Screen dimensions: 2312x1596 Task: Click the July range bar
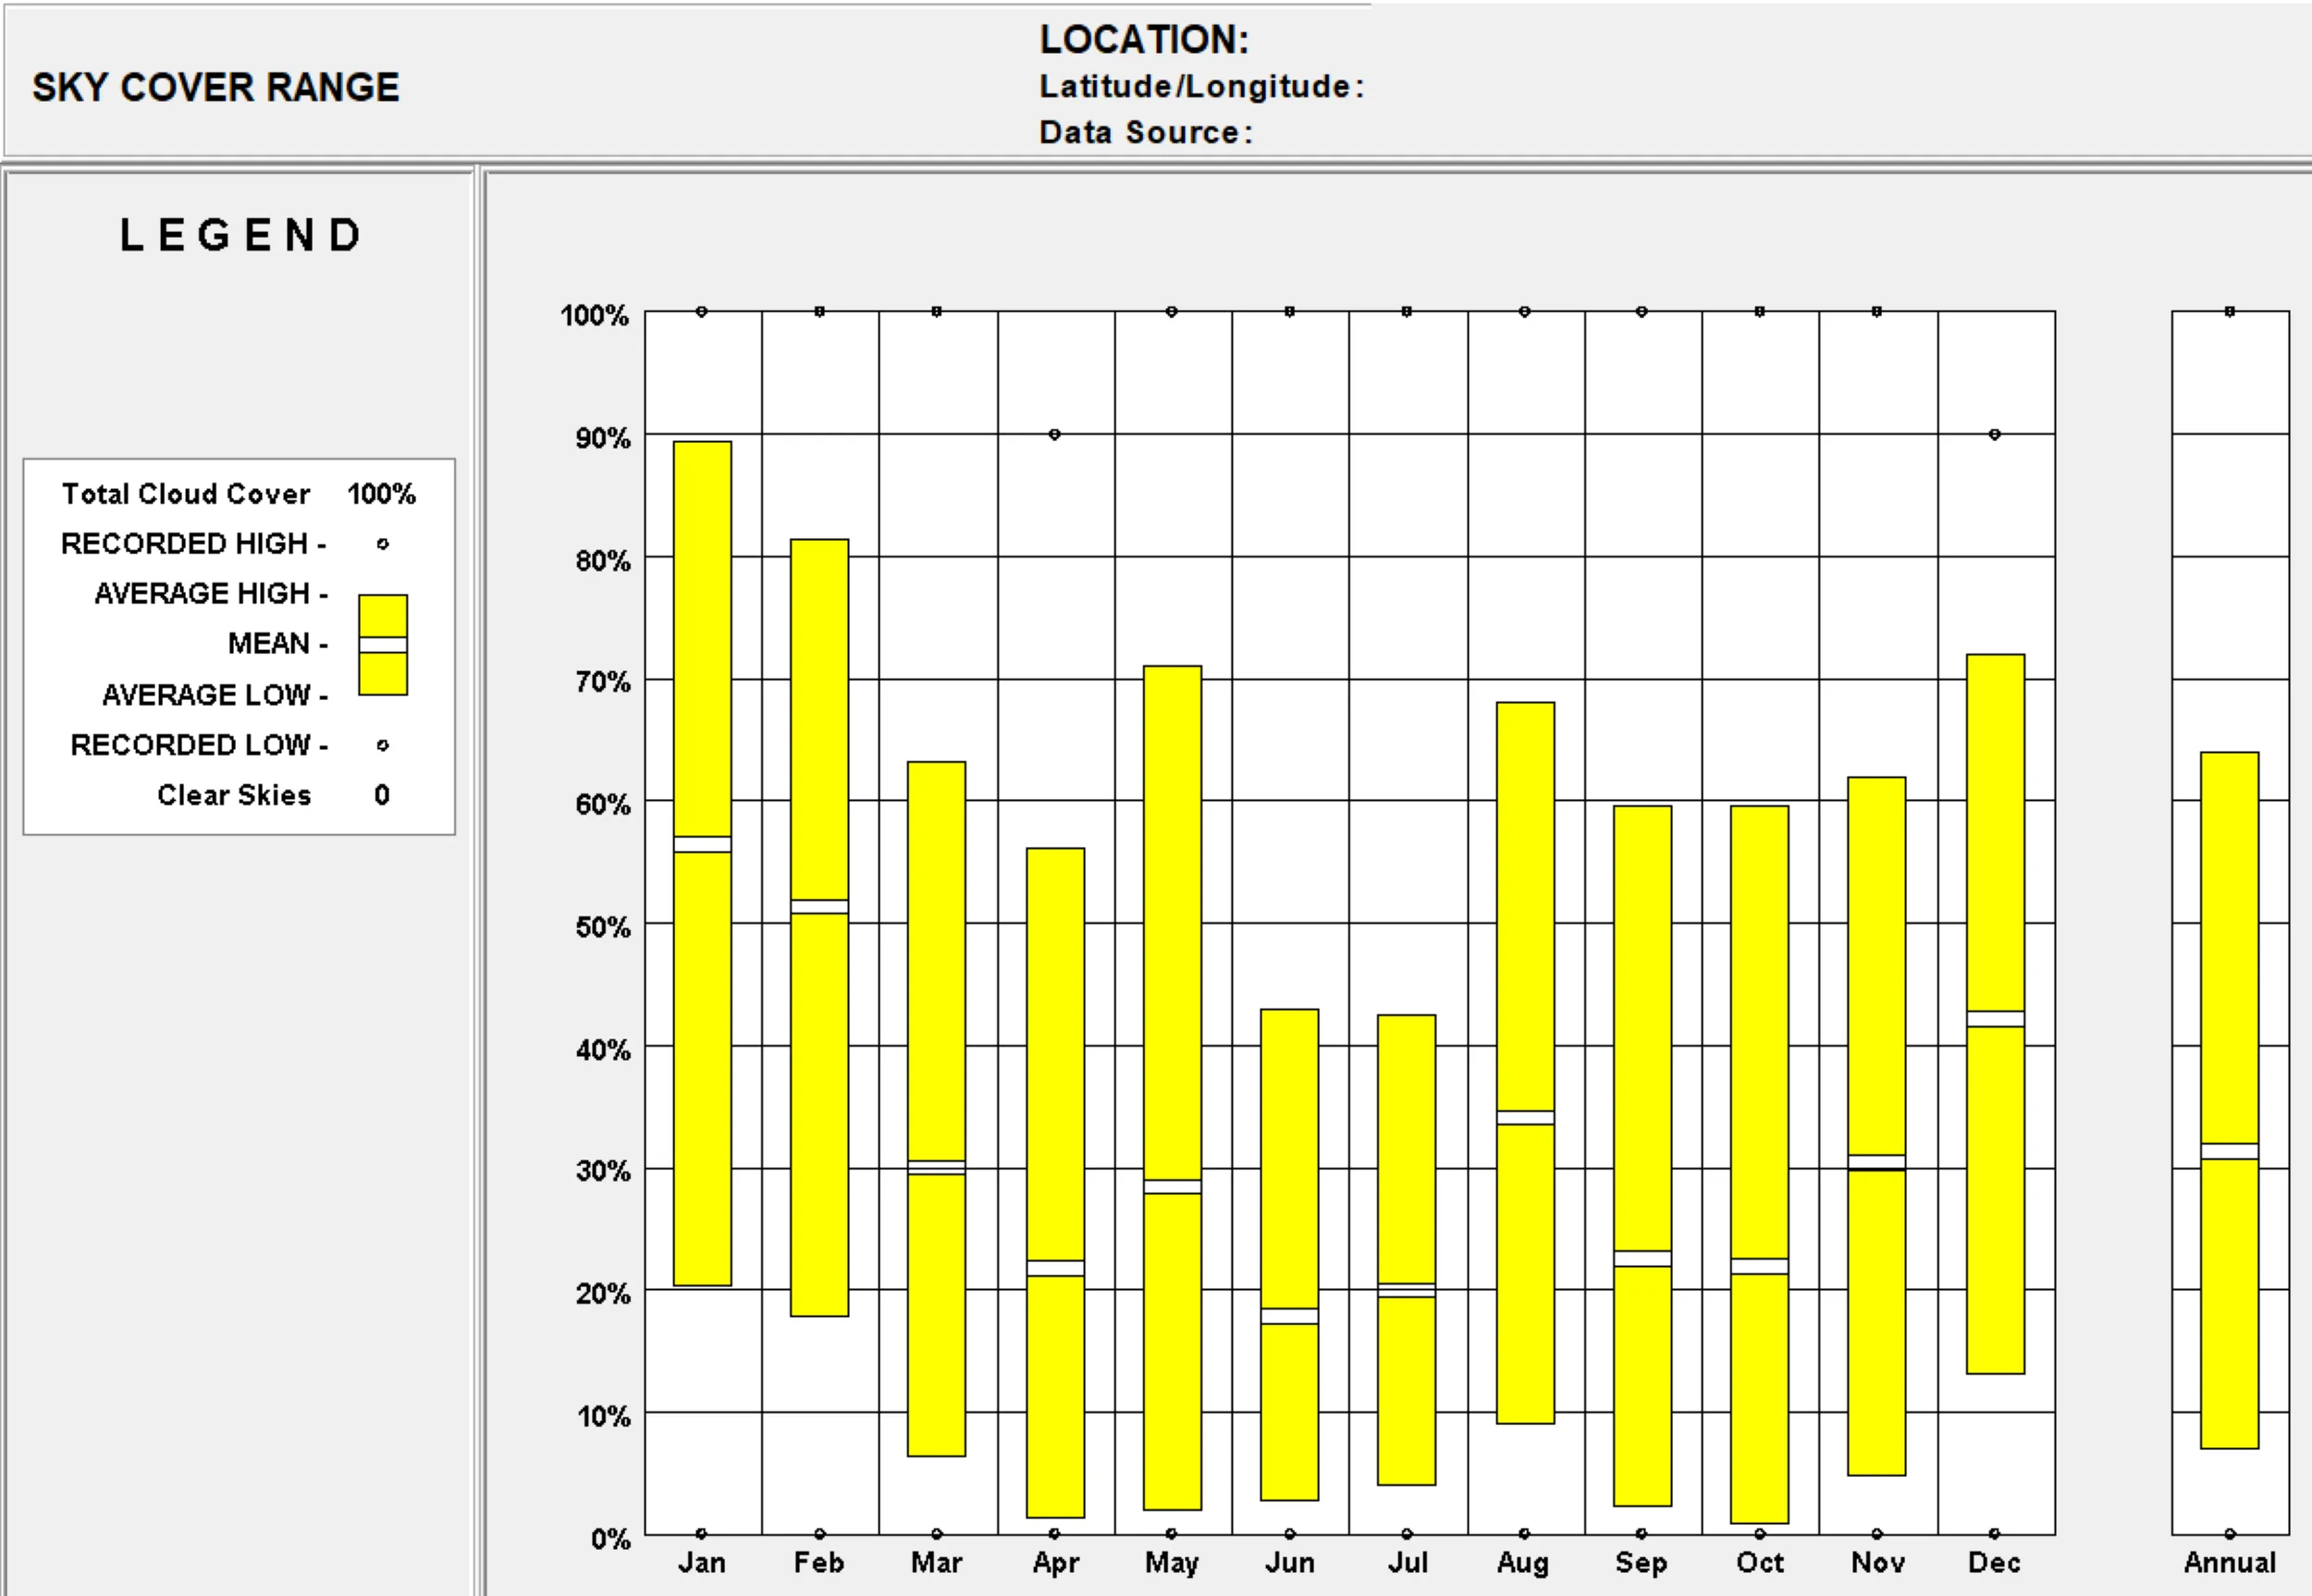(1406, 1250)
